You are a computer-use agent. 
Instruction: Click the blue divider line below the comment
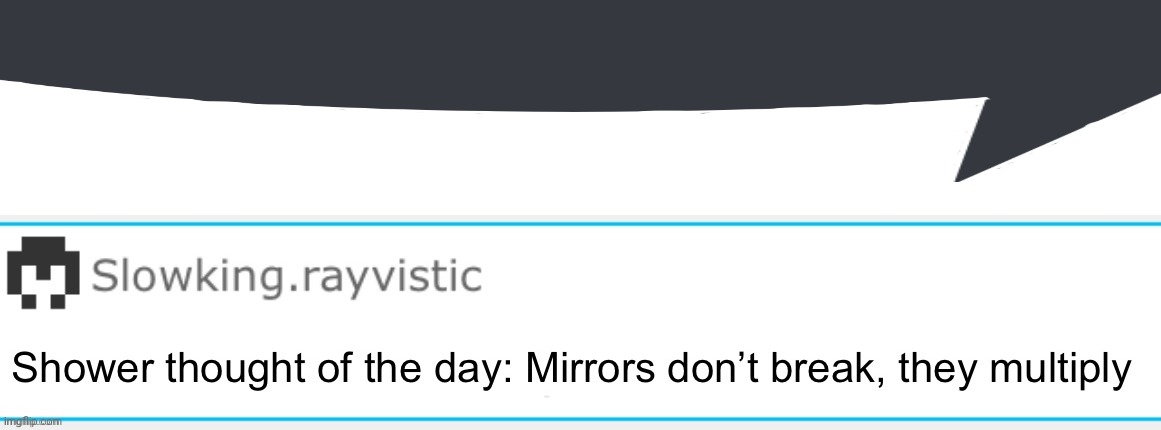tap(580, 419)
